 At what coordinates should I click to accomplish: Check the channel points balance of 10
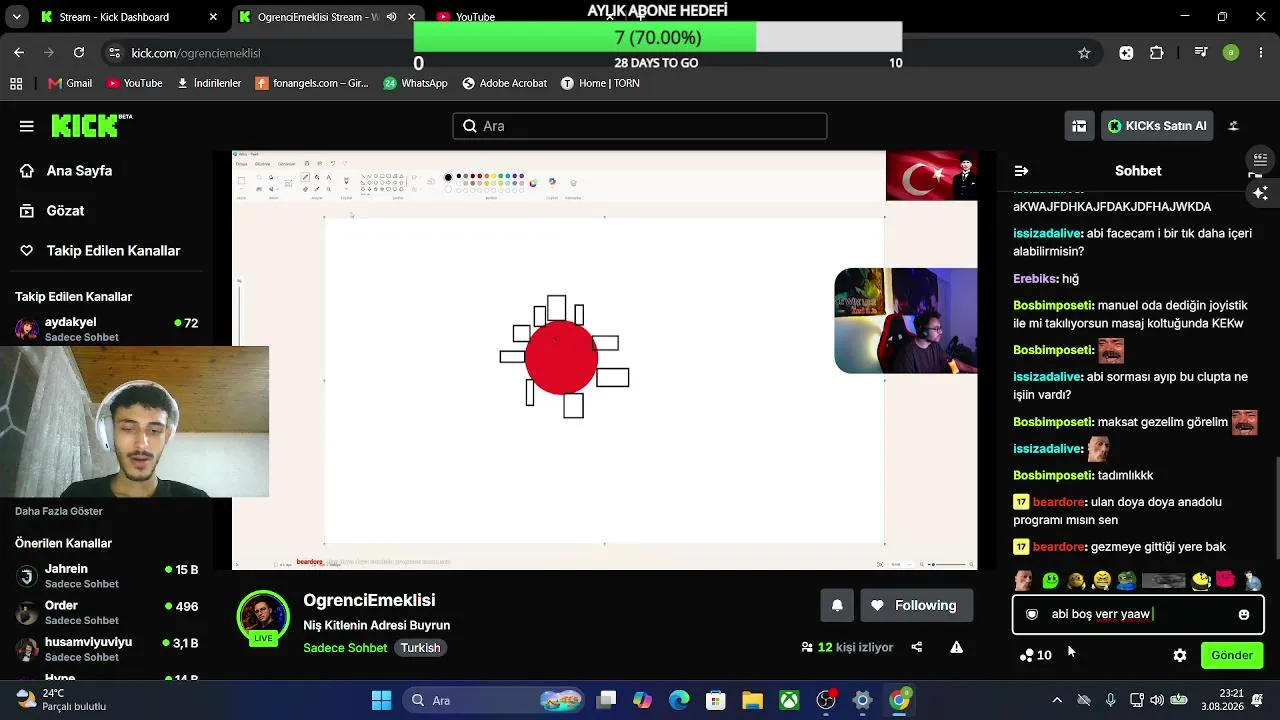(x=1035, y=655)
